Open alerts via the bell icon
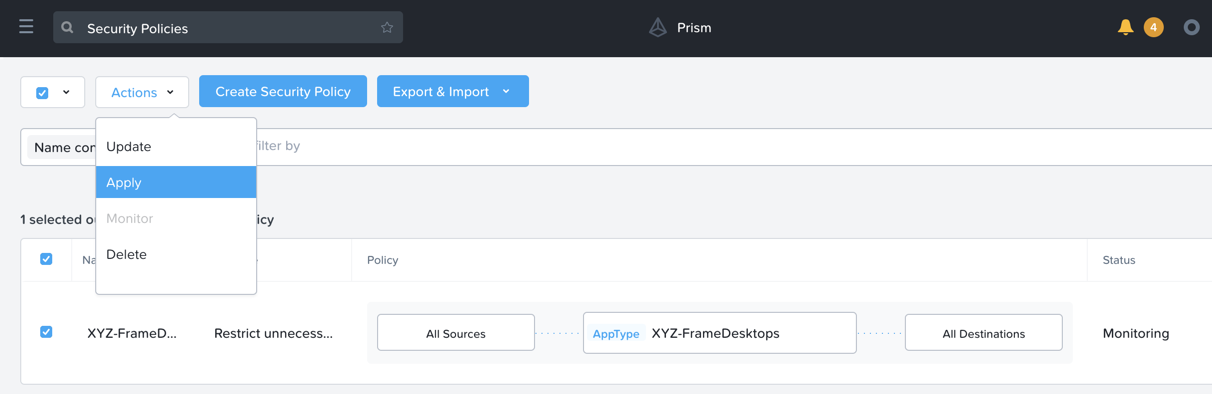Image resolution: width=1212 pixels, height=394 pixels. (x=1125, y=27)
